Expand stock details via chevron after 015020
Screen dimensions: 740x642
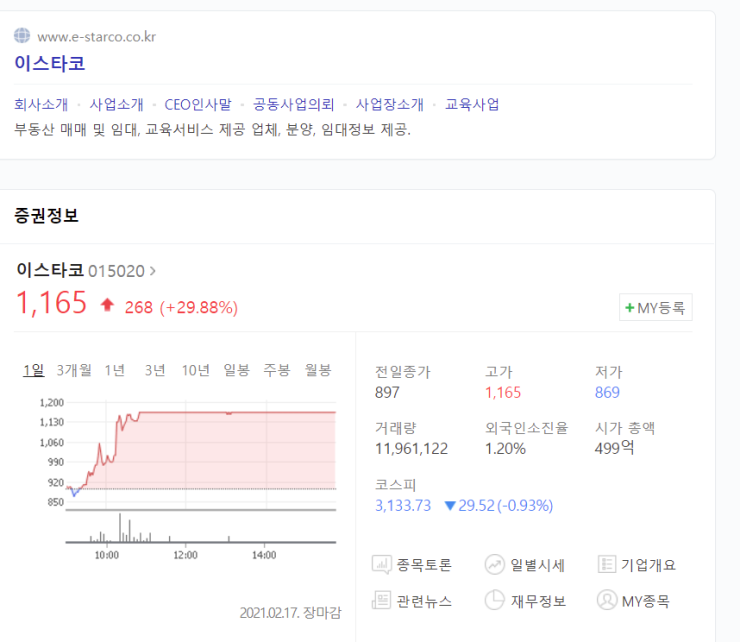[152, 271]
